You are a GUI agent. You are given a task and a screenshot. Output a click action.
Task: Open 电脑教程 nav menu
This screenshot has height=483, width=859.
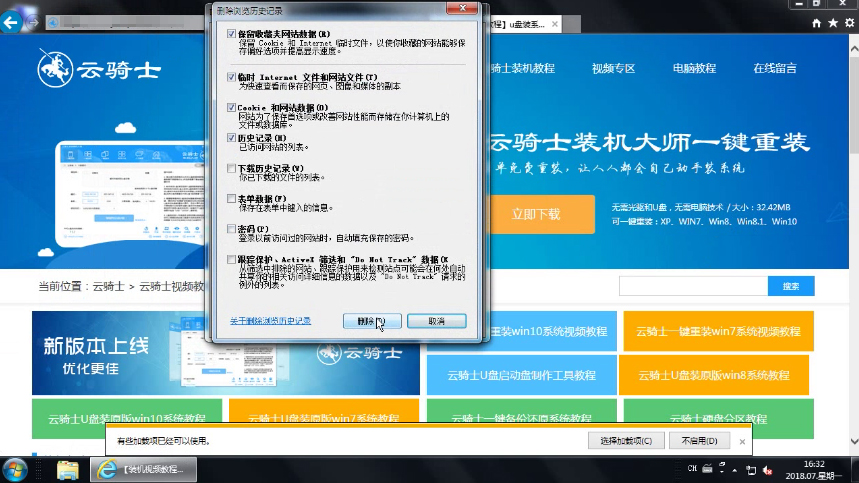tap(694, 68)
